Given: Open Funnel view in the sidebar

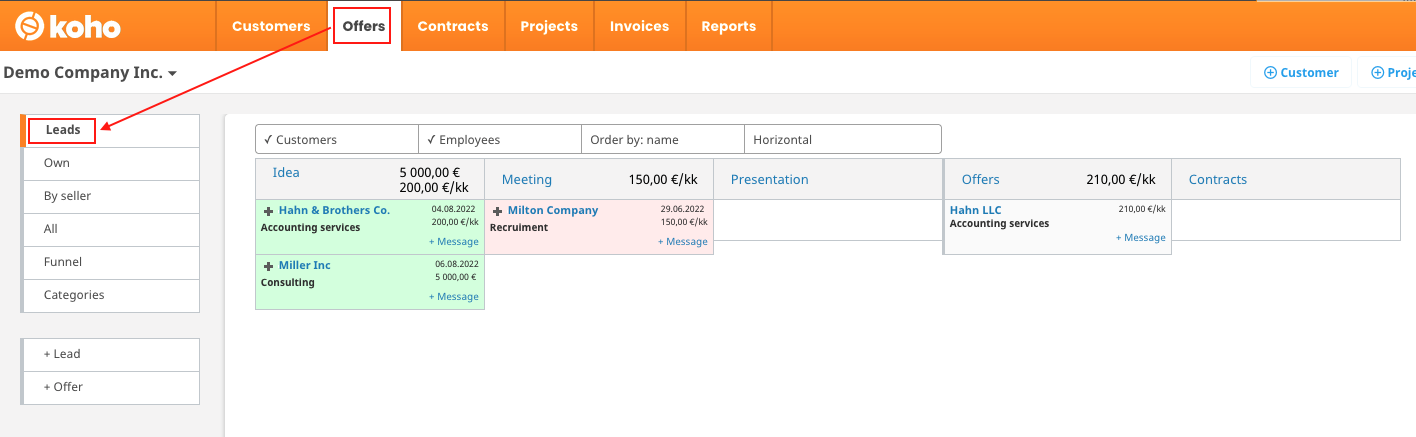Looking at the screenshot, I should click(111, 262).
